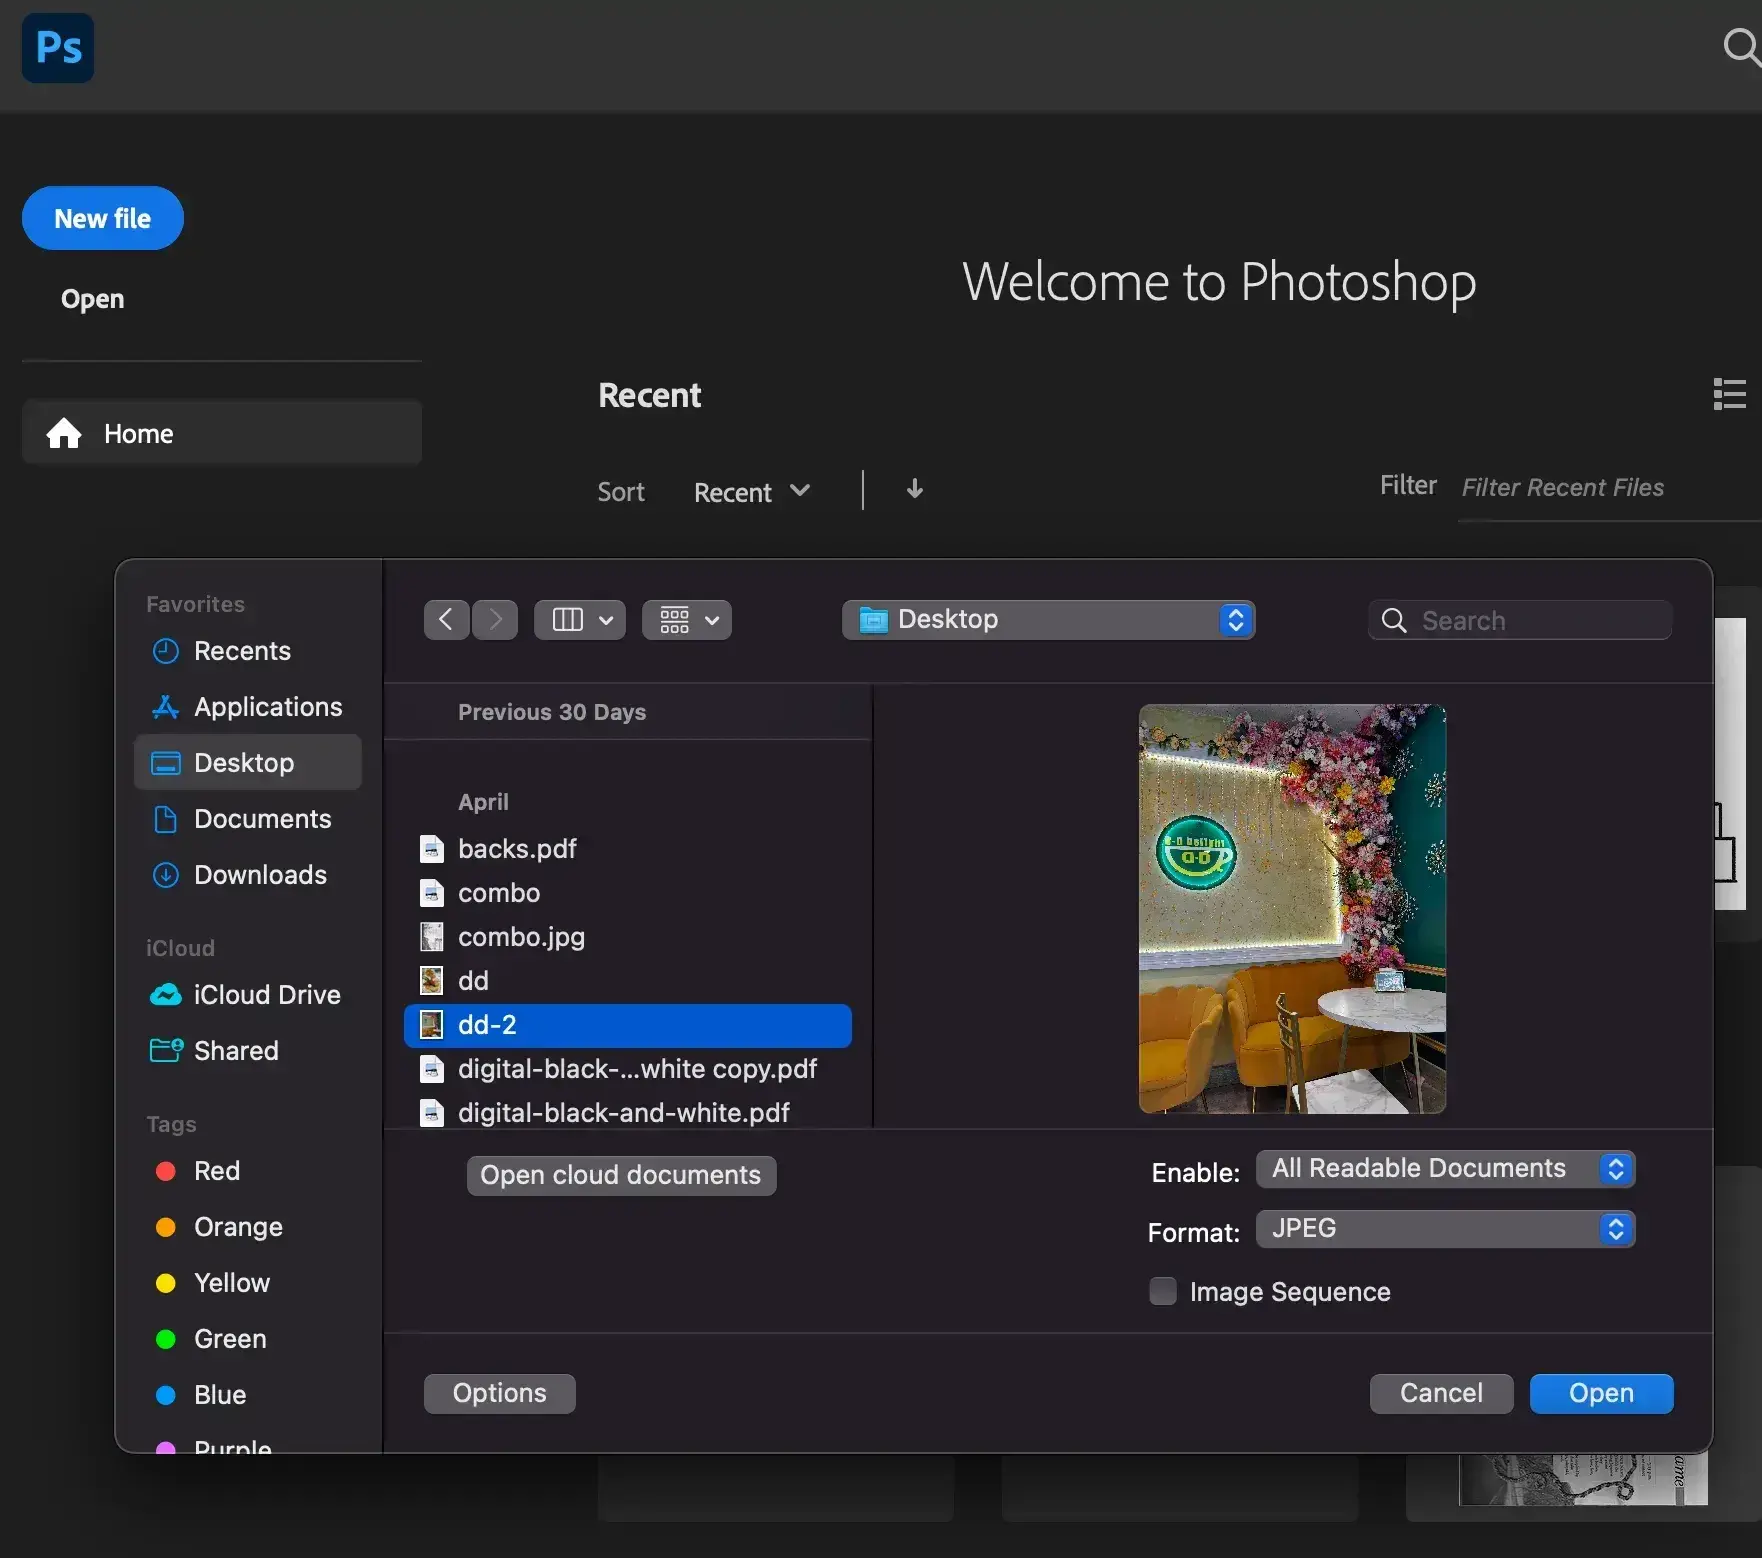Click the forward navigation arrow
This screenshot has width=1762, height=1558.
tap(495, 619)
